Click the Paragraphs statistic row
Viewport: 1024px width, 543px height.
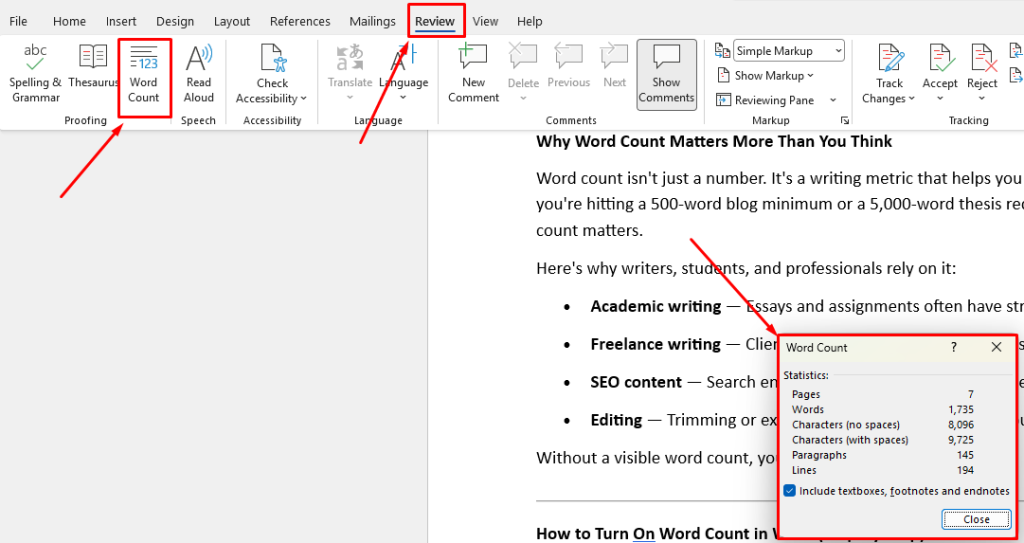(882, 455)
